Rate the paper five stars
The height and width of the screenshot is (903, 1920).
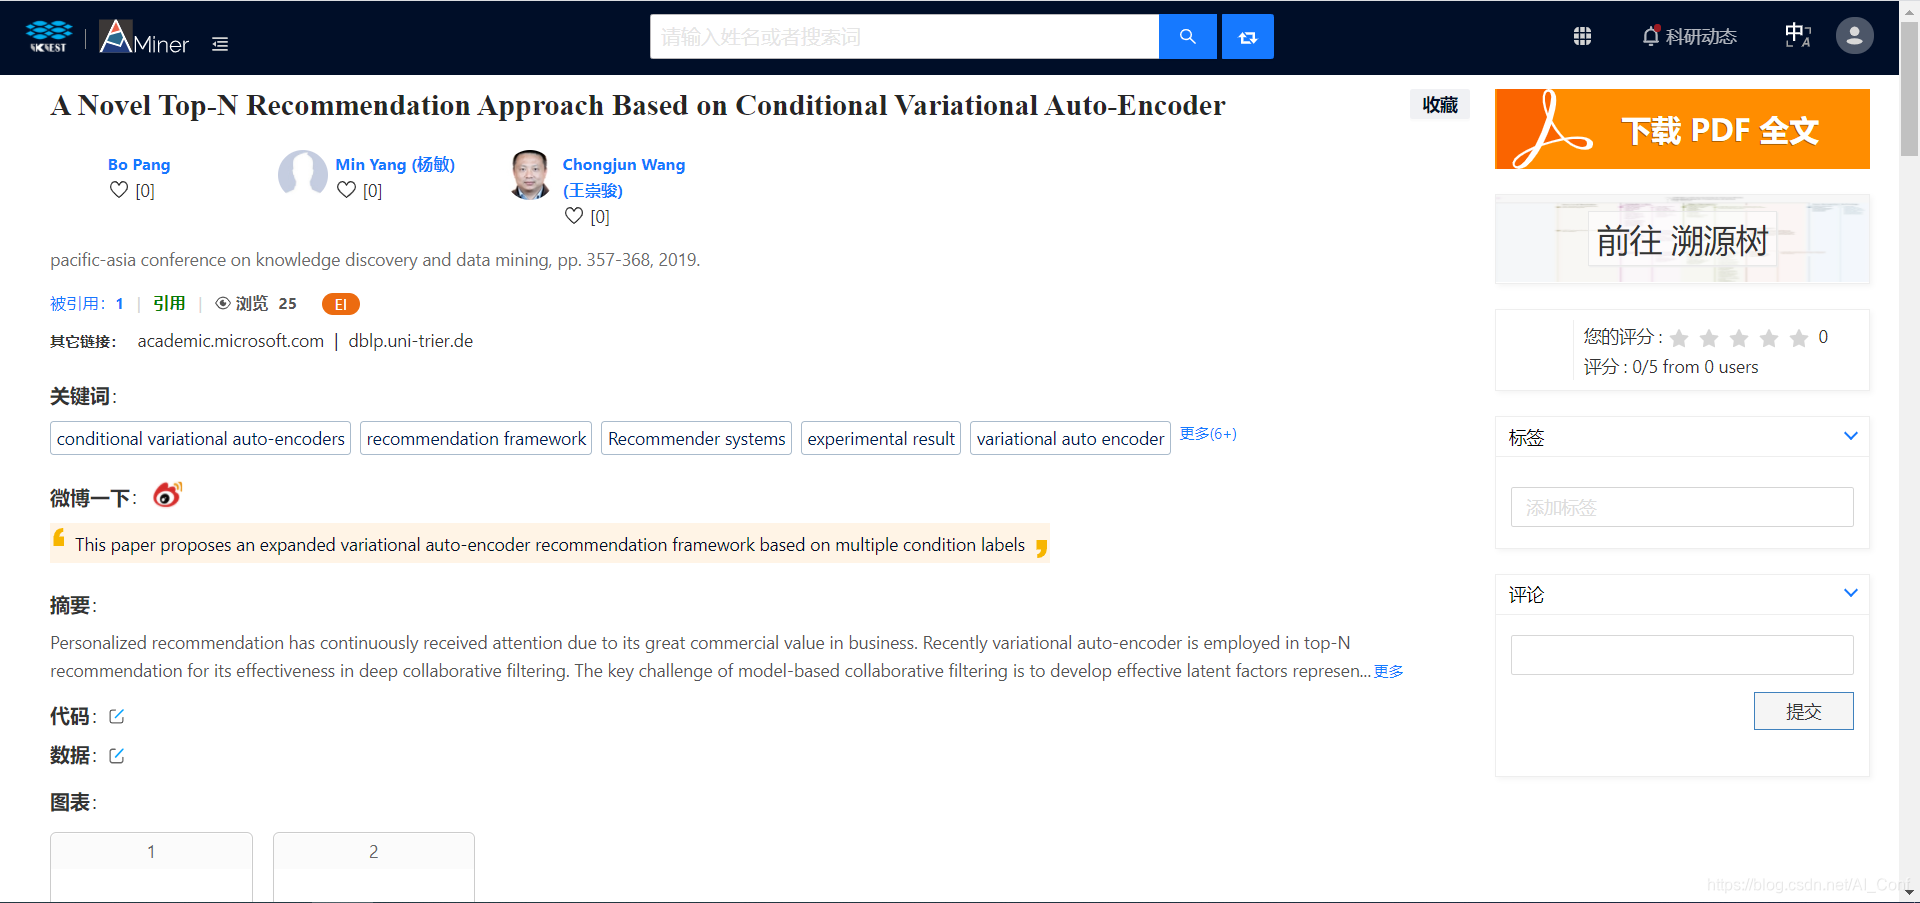click(x=1799, y=338)
